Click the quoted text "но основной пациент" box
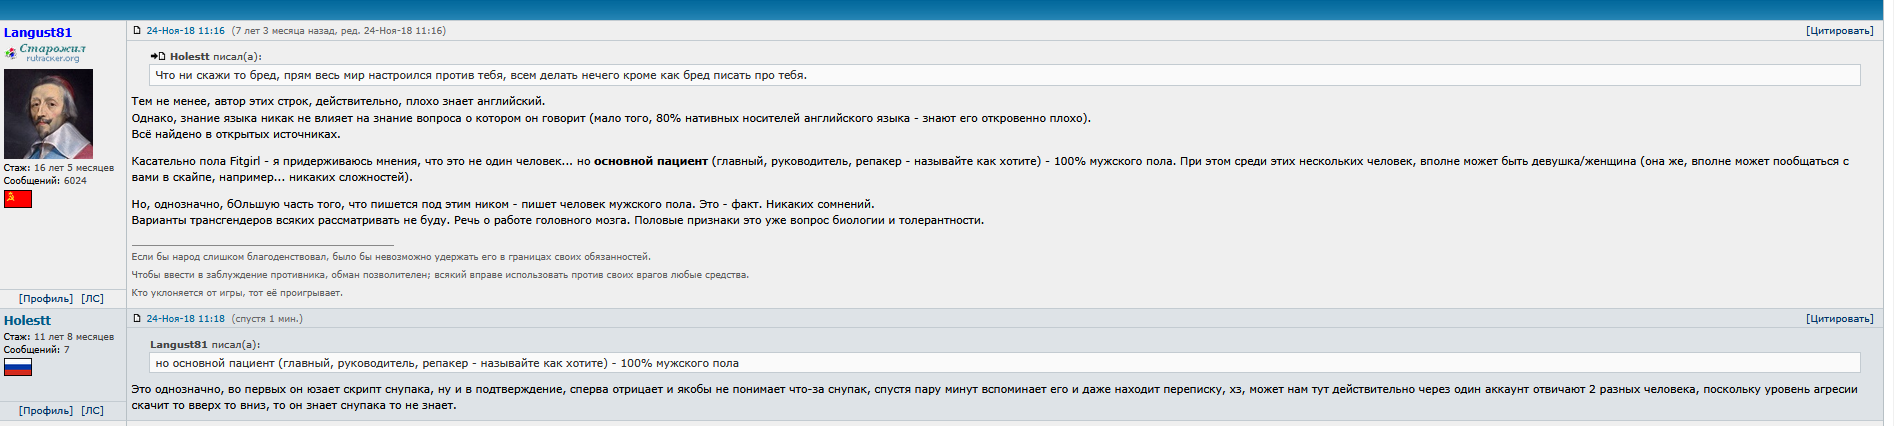The image size is (1894, 426). pyautogui.click(x=447, y=363)
